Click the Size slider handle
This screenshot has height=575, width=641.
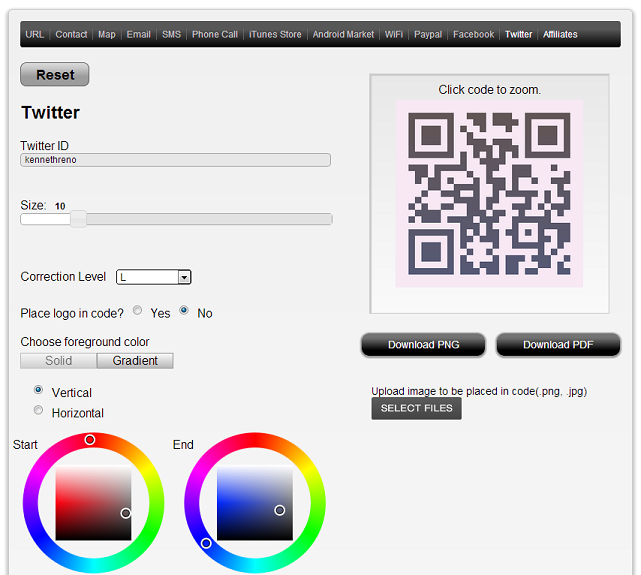point(78,219)
